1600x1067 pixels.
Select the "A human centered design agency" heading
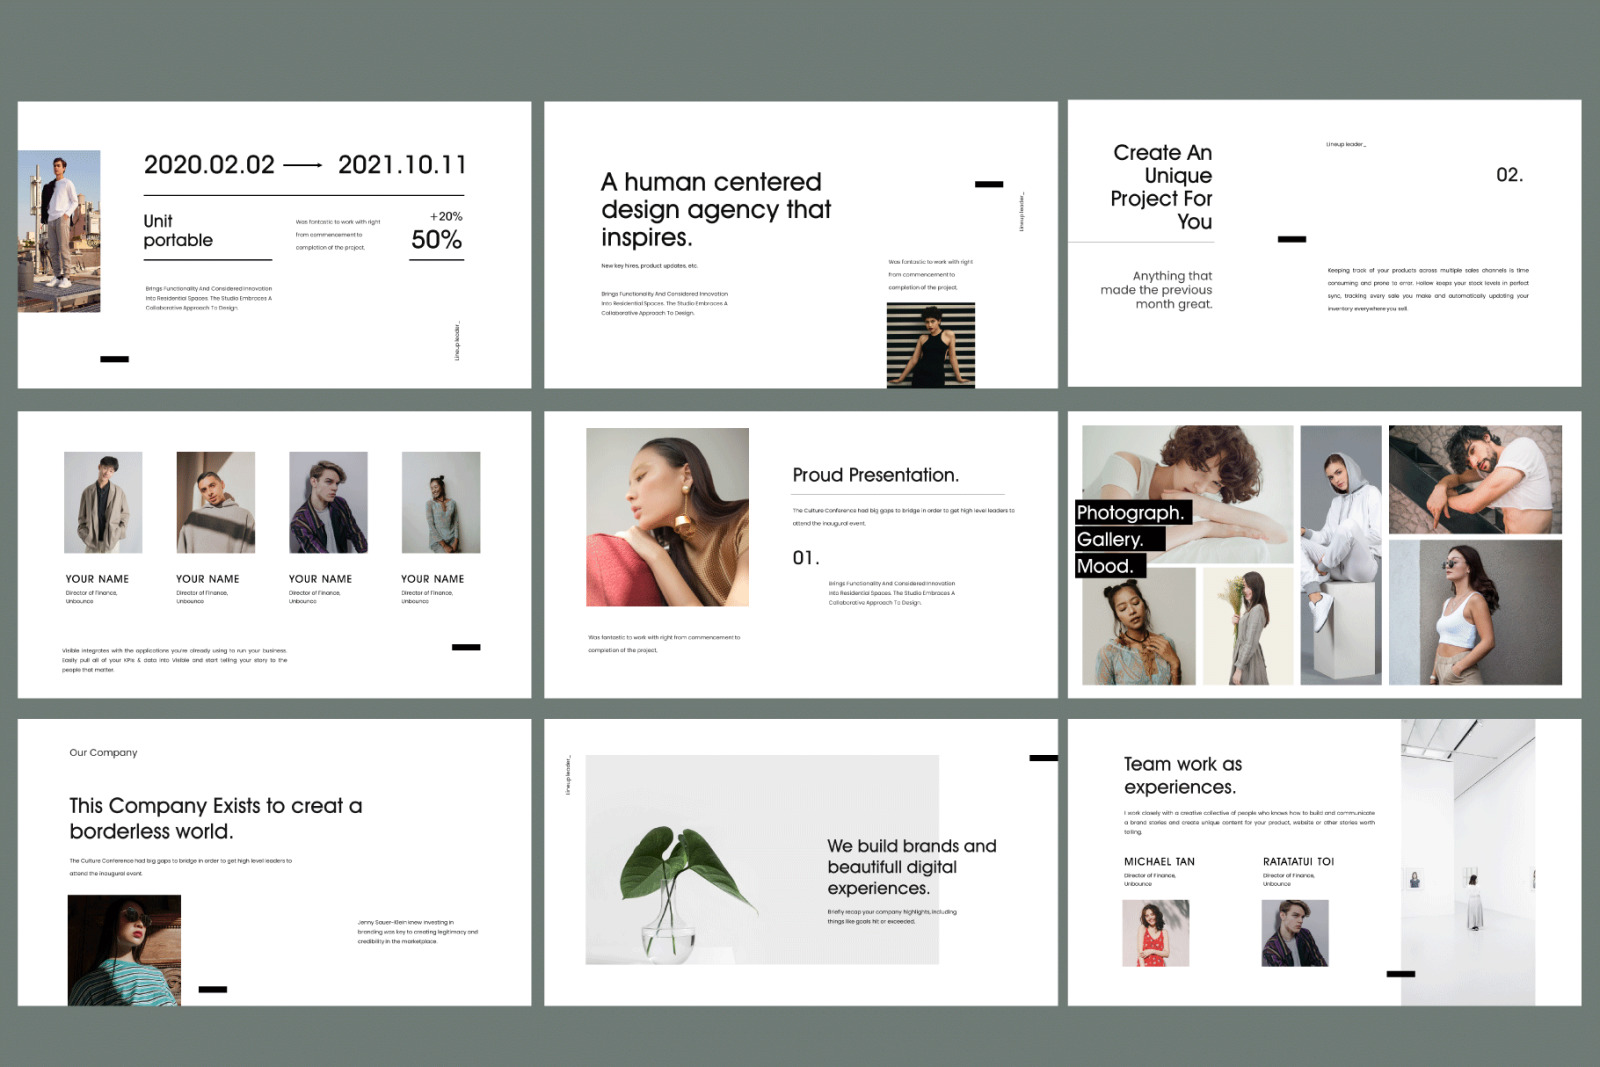[x=715, y=210]
